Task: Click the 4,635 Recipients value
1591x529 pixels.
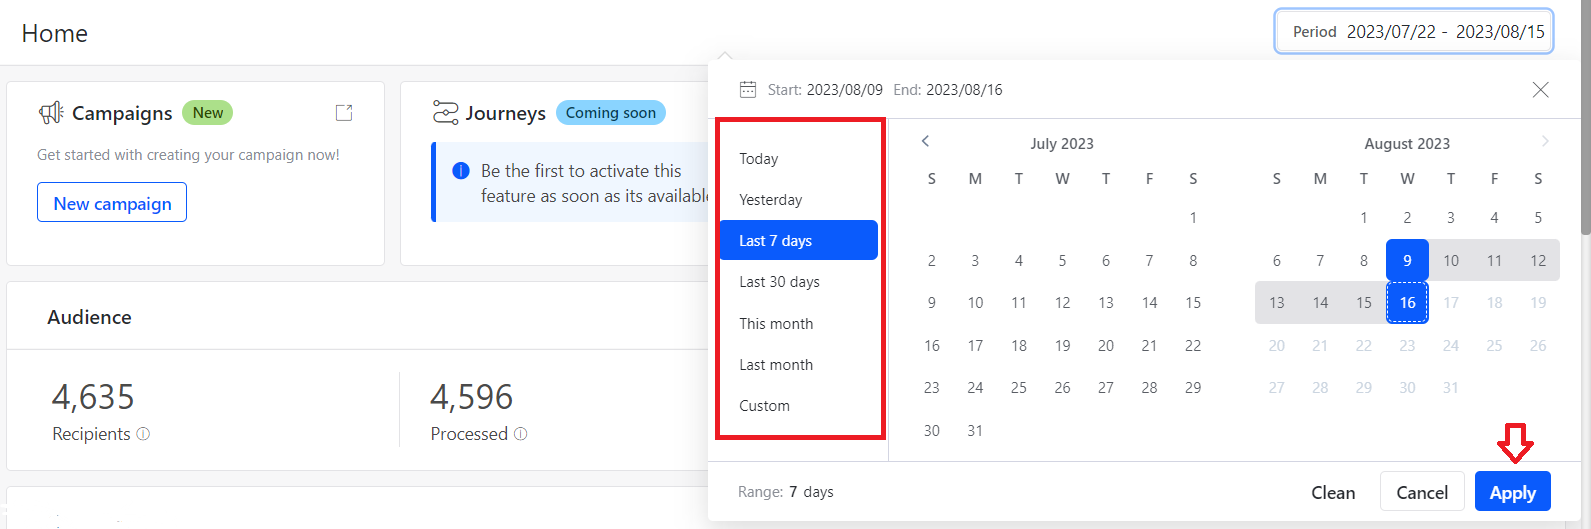Action: (x=93, y=397)
